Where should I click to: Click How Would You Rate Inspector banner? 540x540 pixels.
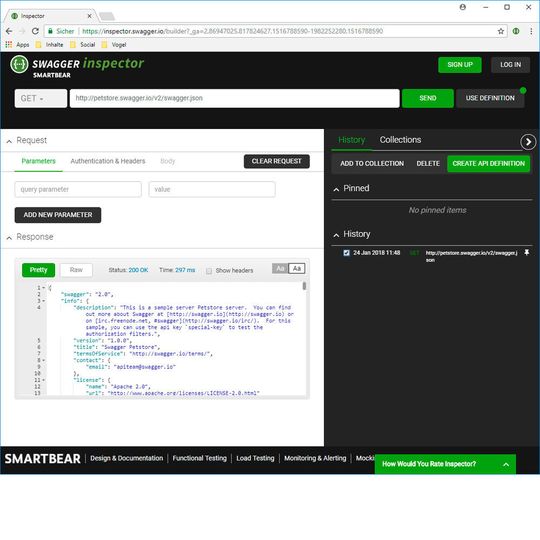[445, 464]
